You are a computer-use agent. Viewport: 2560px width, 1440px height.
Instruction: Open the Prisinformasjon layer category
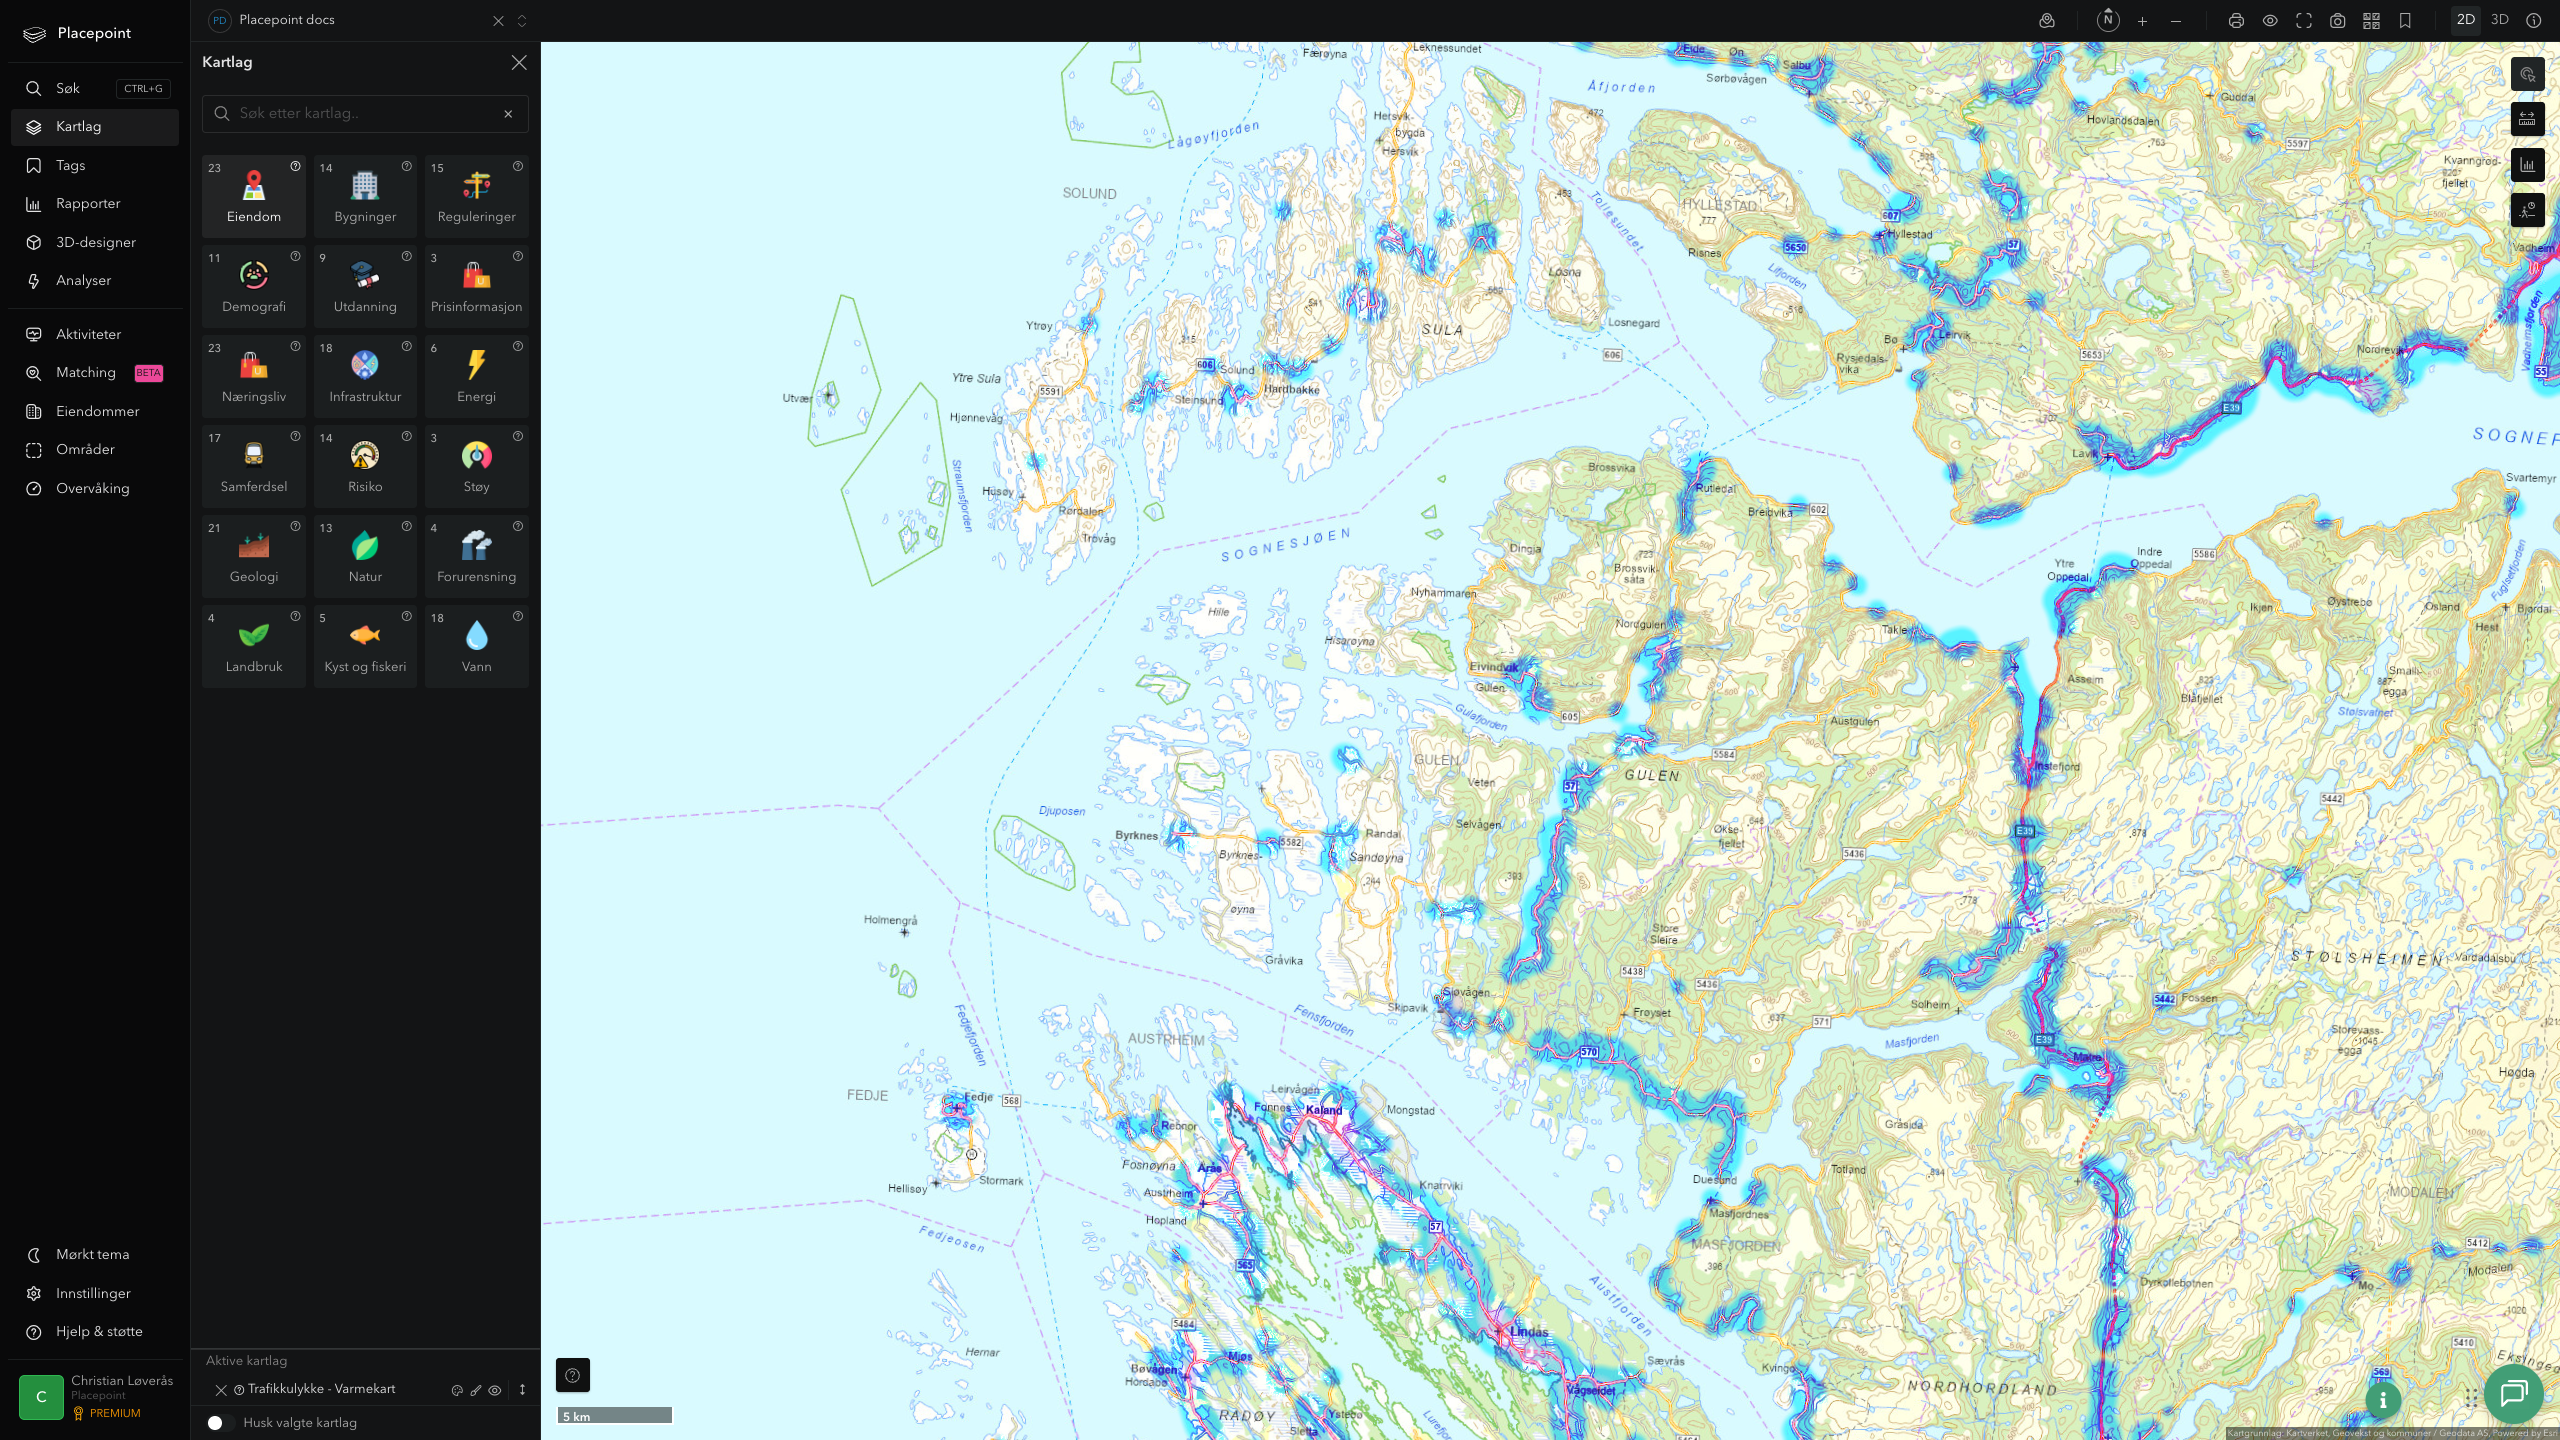(x=477, y=286)
